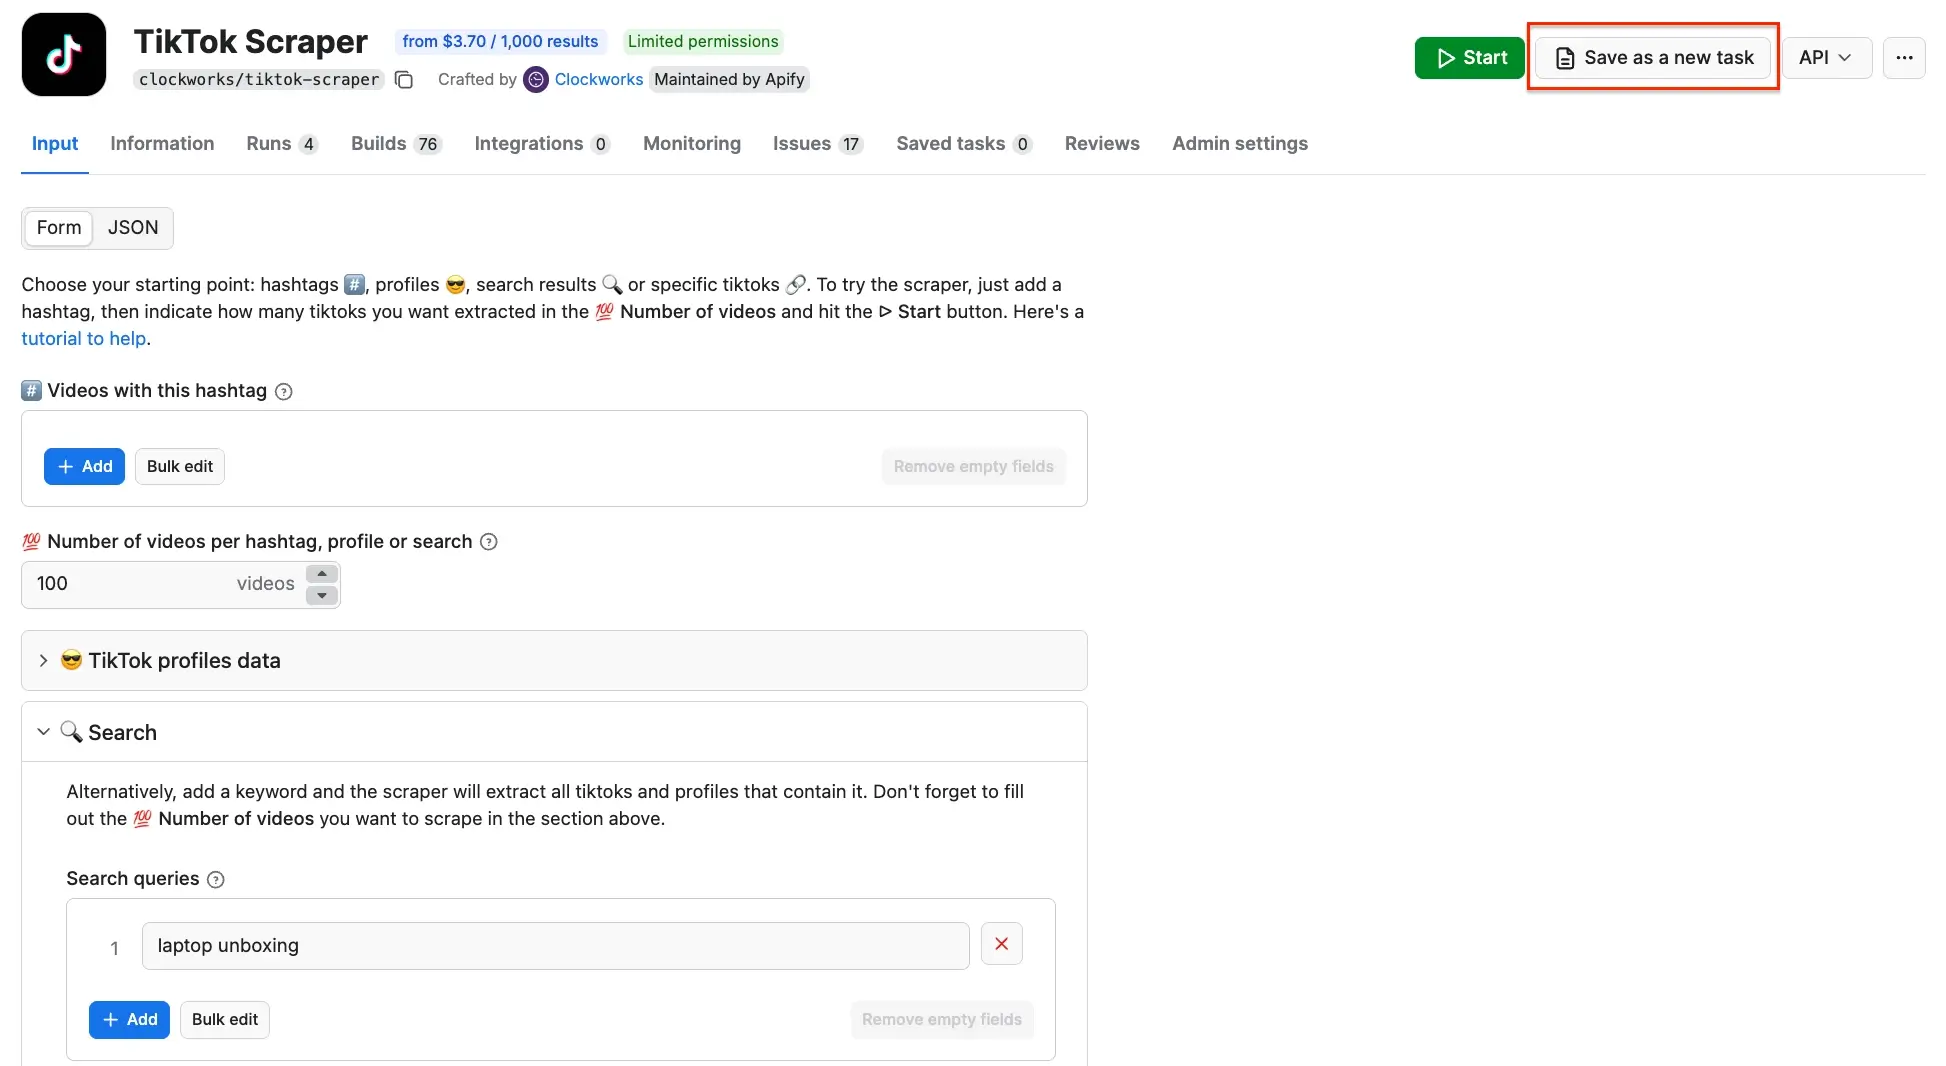Show the Saved tasks tab
Screen dimensions: 1946x1066
964,144
